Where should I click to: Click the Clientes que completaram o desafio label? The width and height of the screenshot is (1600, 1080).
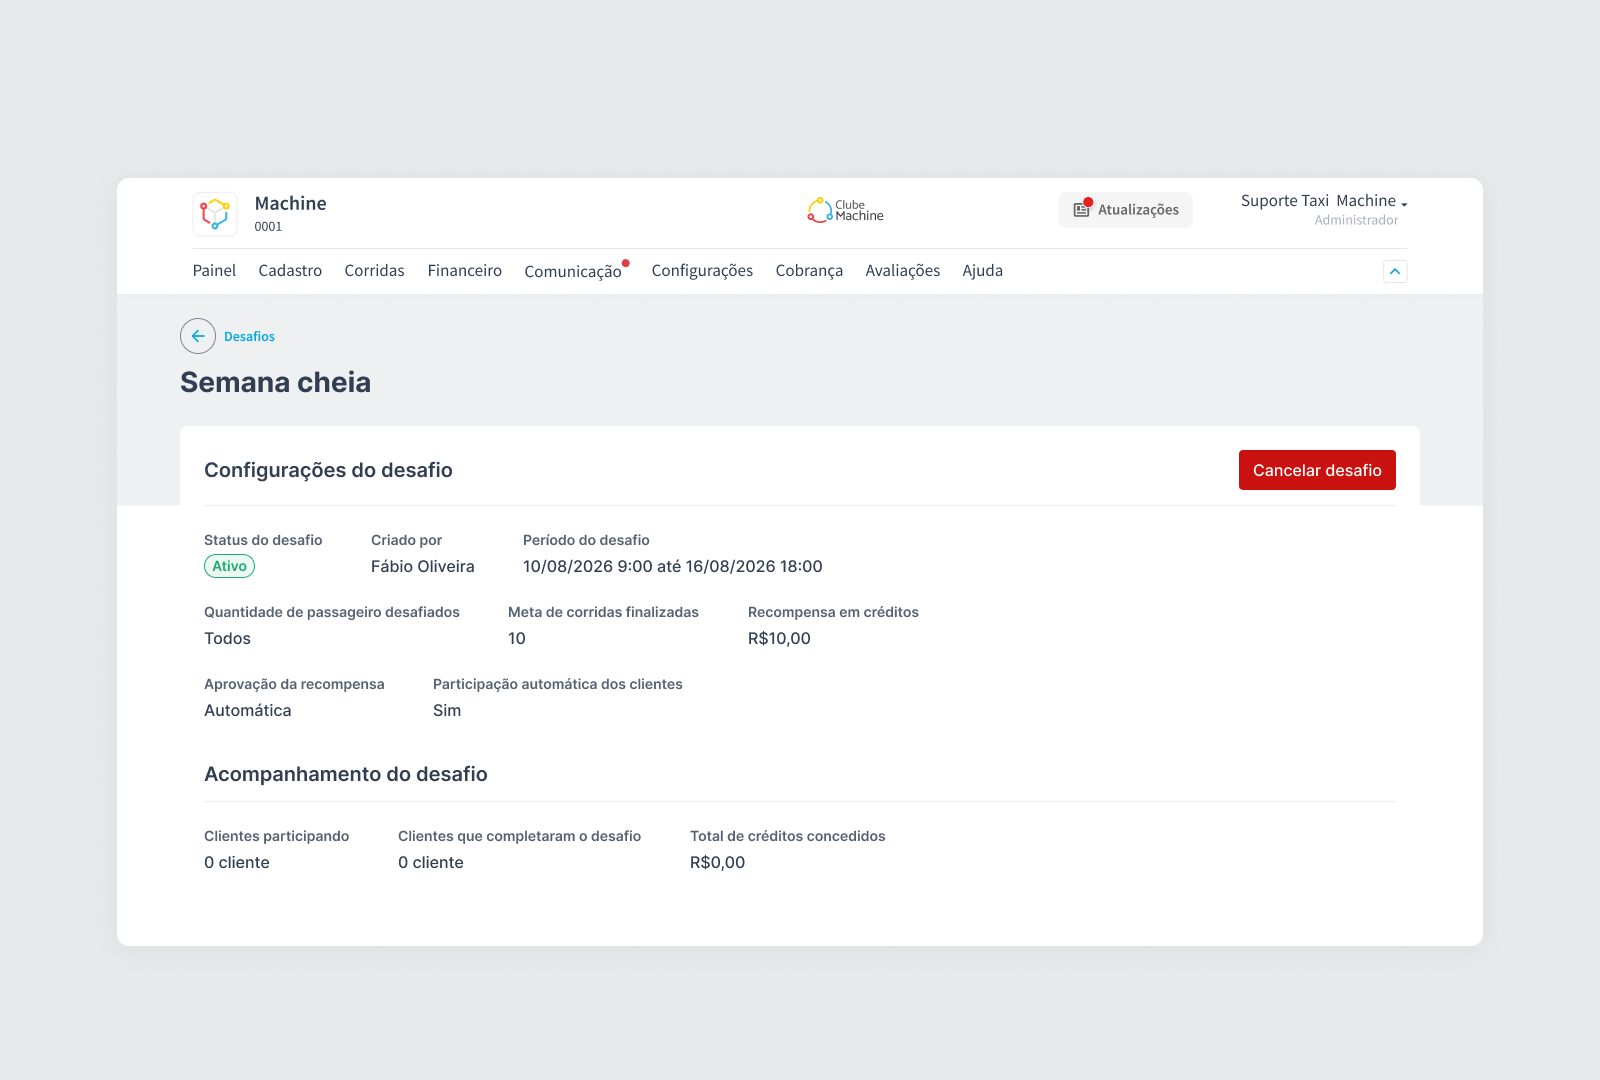click(x=519, y=836)
